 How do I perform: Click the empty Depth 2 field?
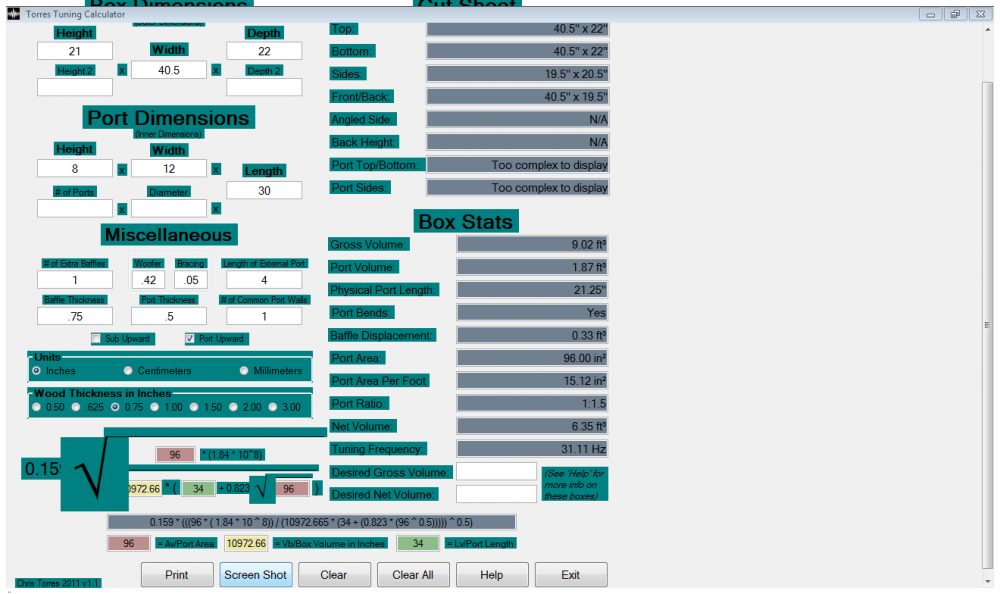264,87
